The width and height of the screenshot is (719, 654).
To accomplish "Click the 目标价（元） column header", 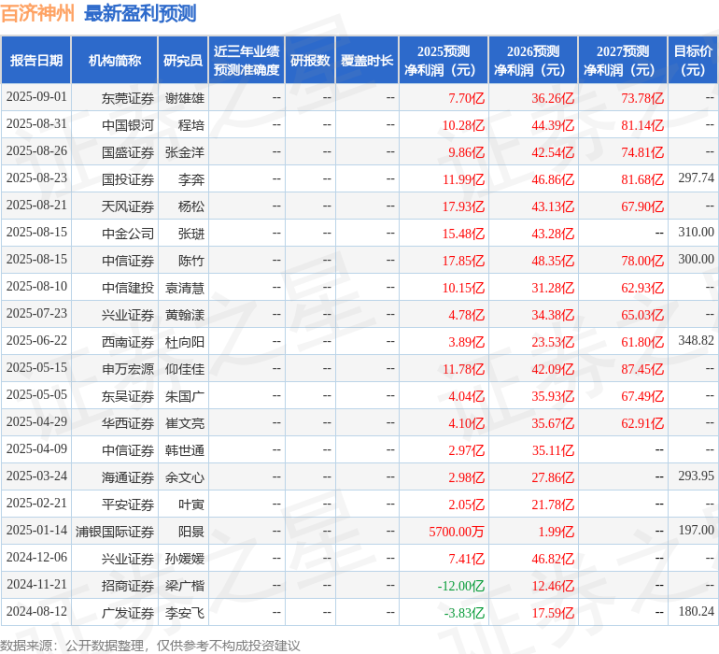I will pyautogui.click(x=693, y=61).
